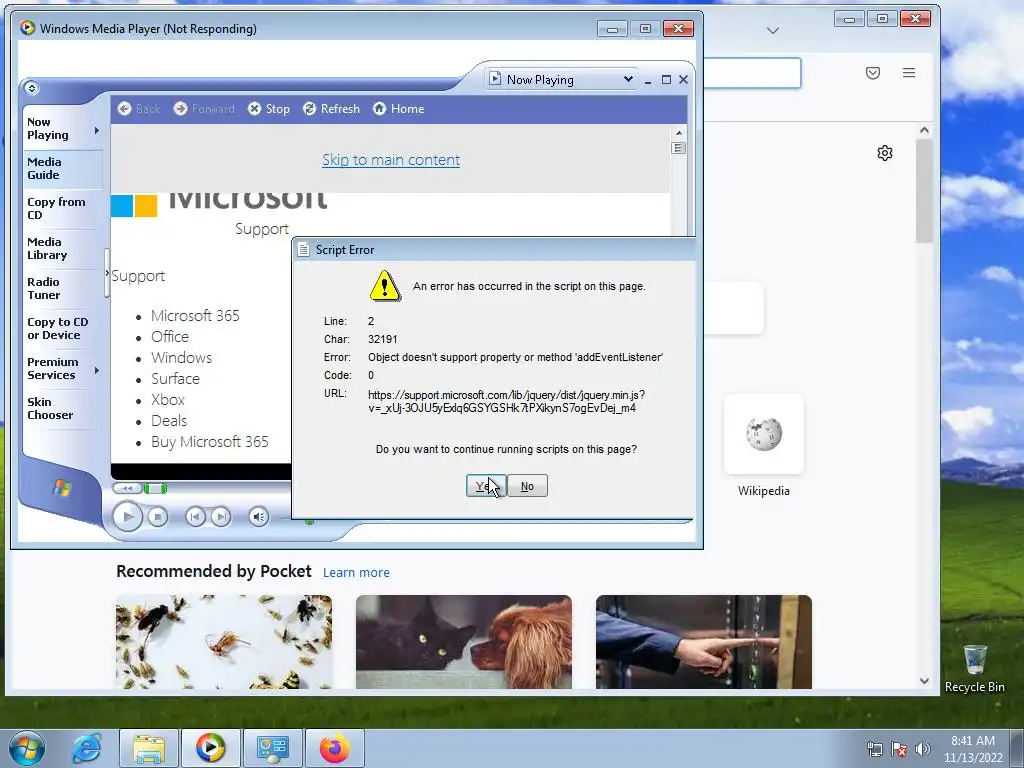Click Yes in Script Error dialog
The height and width of the screenshot is (768, 1024).
click(x=485, y=486)
